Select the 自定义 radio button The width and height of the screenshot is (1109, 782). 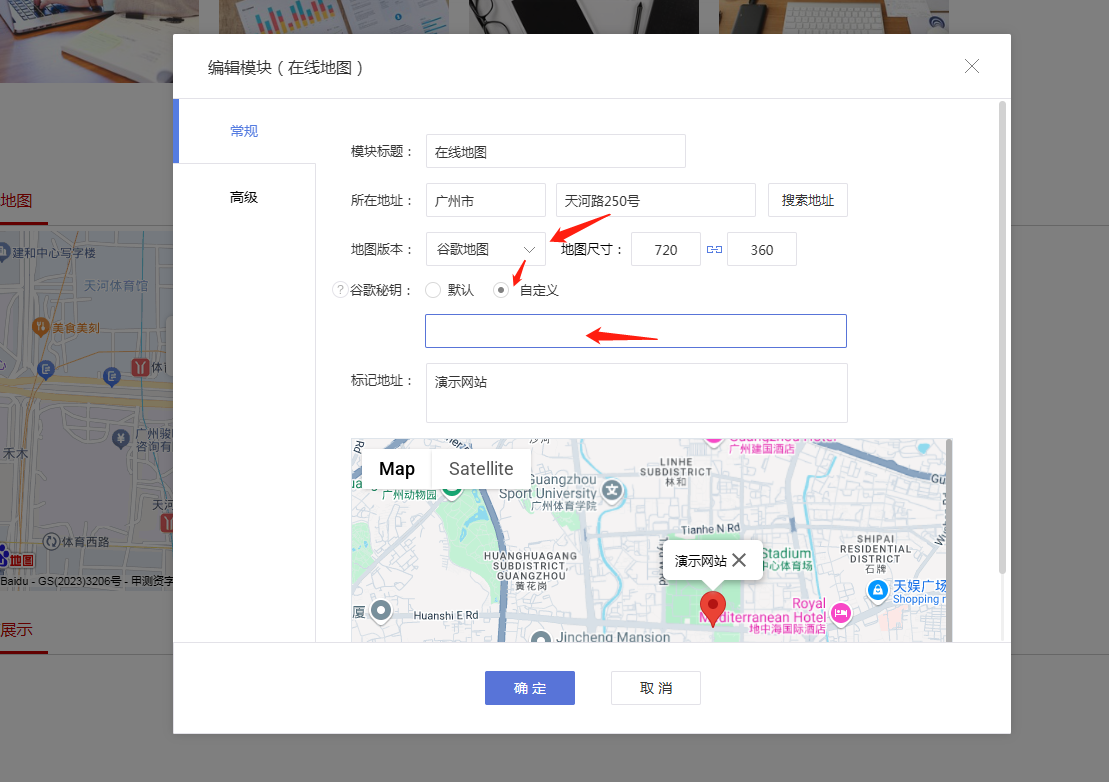point(501,290)
